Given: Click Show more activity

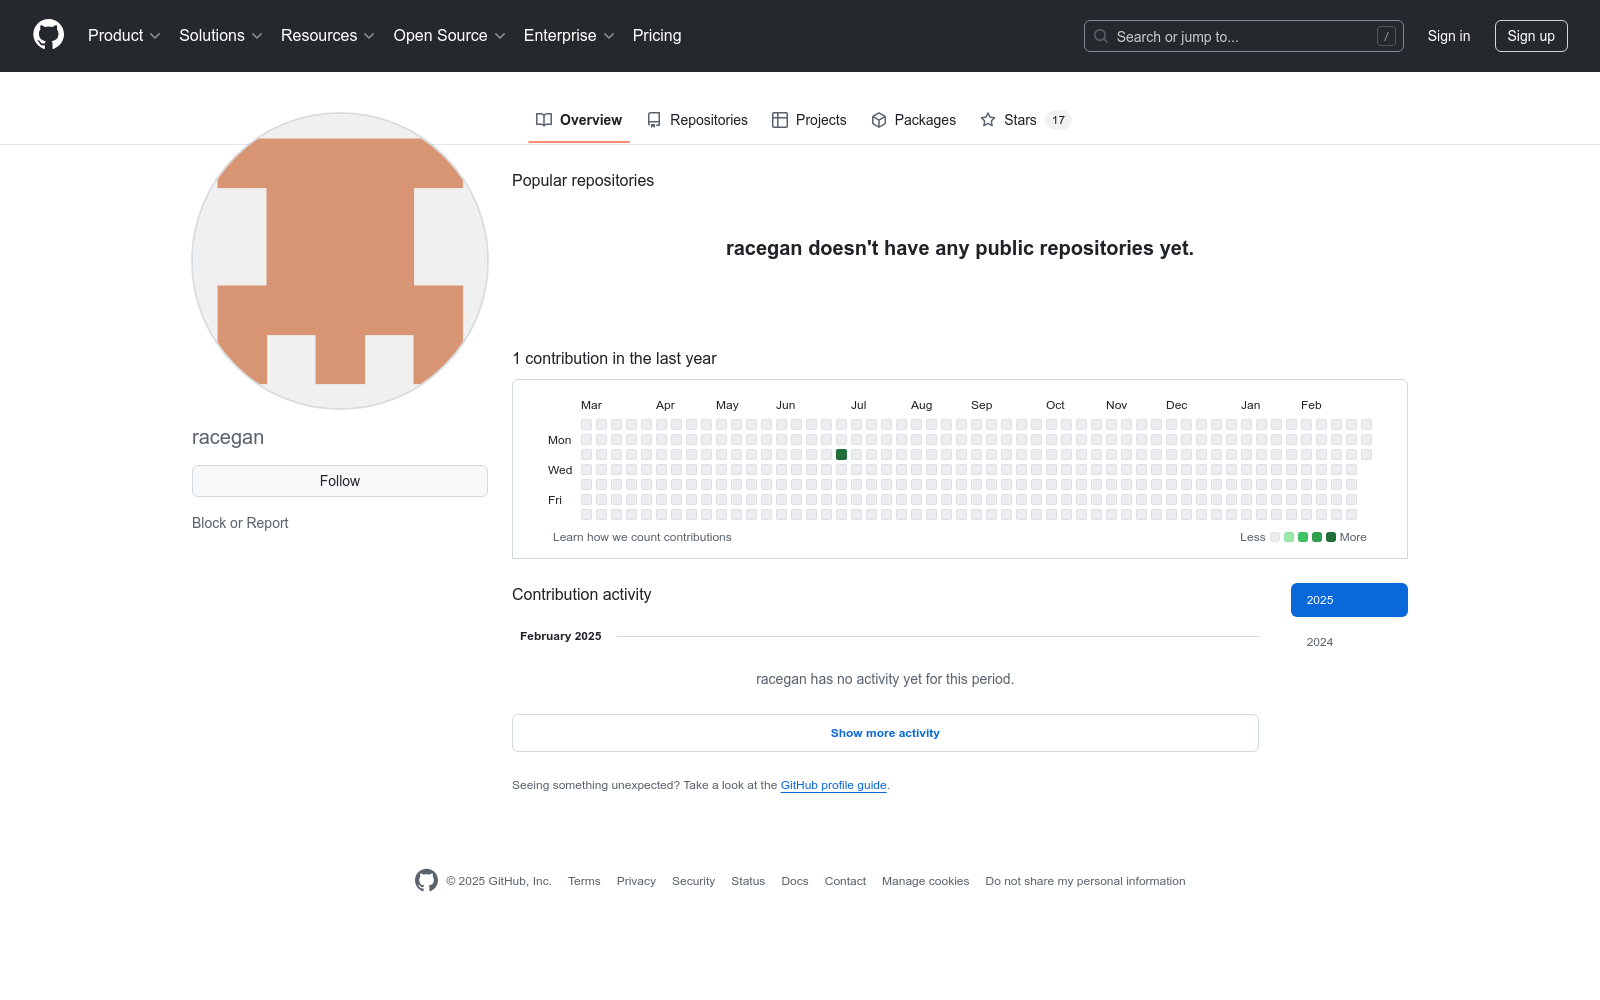Looking at the screenshot, I should [885, 733].
